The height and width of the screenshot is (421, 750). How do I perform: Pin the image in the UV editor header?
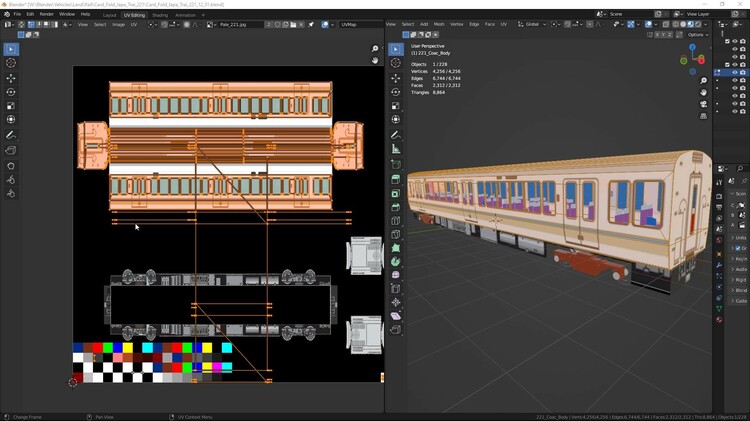(x=311, y=24)
